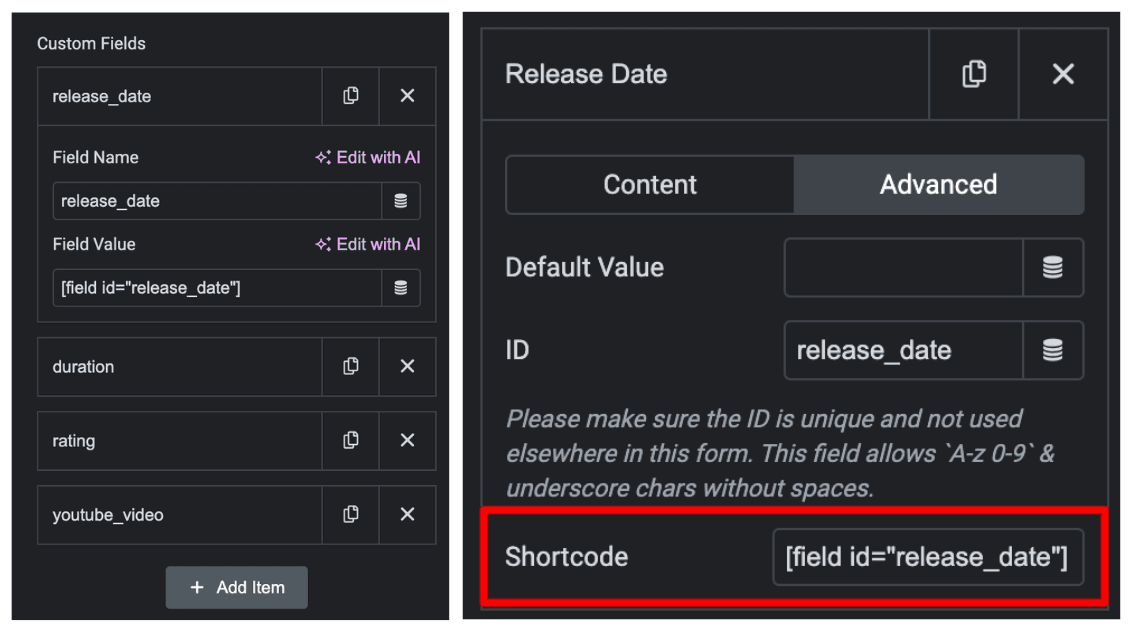Open dynamic tags for Field Name
This screenshot has height=630, width=1130.
click(x=400, y=200)
